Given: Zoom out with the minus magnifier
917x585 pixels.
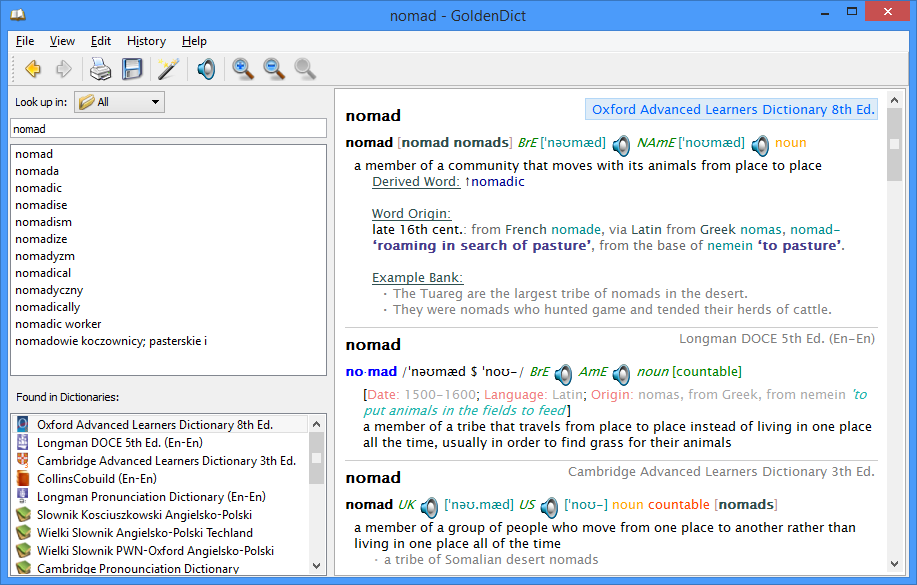Looking at the screenshot, I should (x=274, y=69).
